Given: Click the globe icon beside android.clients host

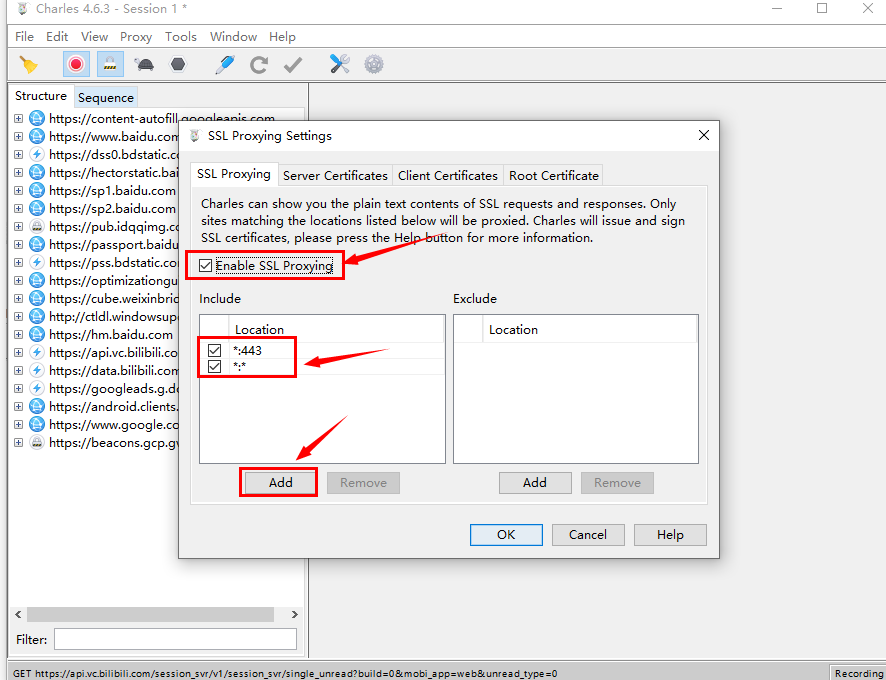Looking at the screenshot, I should tap(37, 406).
